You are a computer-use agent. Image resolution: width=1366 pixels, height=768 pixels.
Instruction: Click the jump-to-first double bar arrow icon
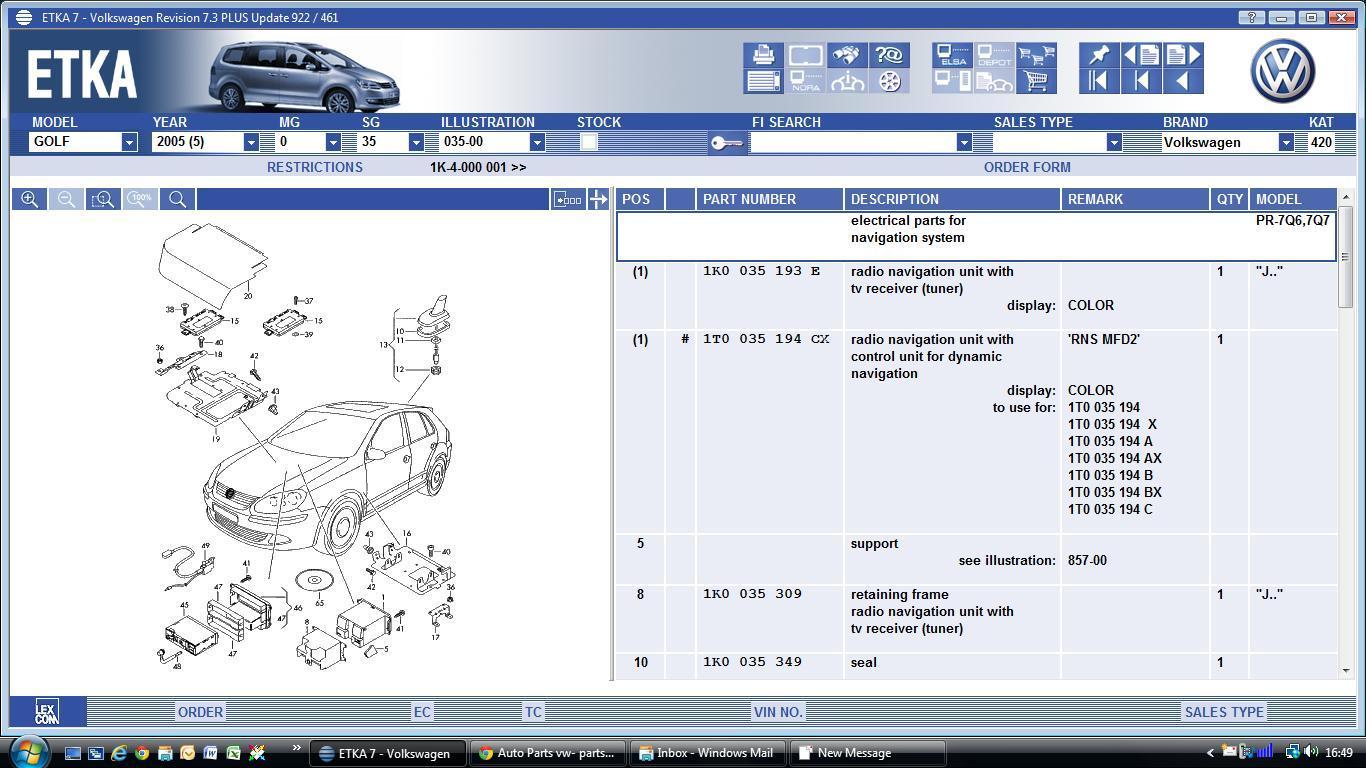pos(1098,82)
